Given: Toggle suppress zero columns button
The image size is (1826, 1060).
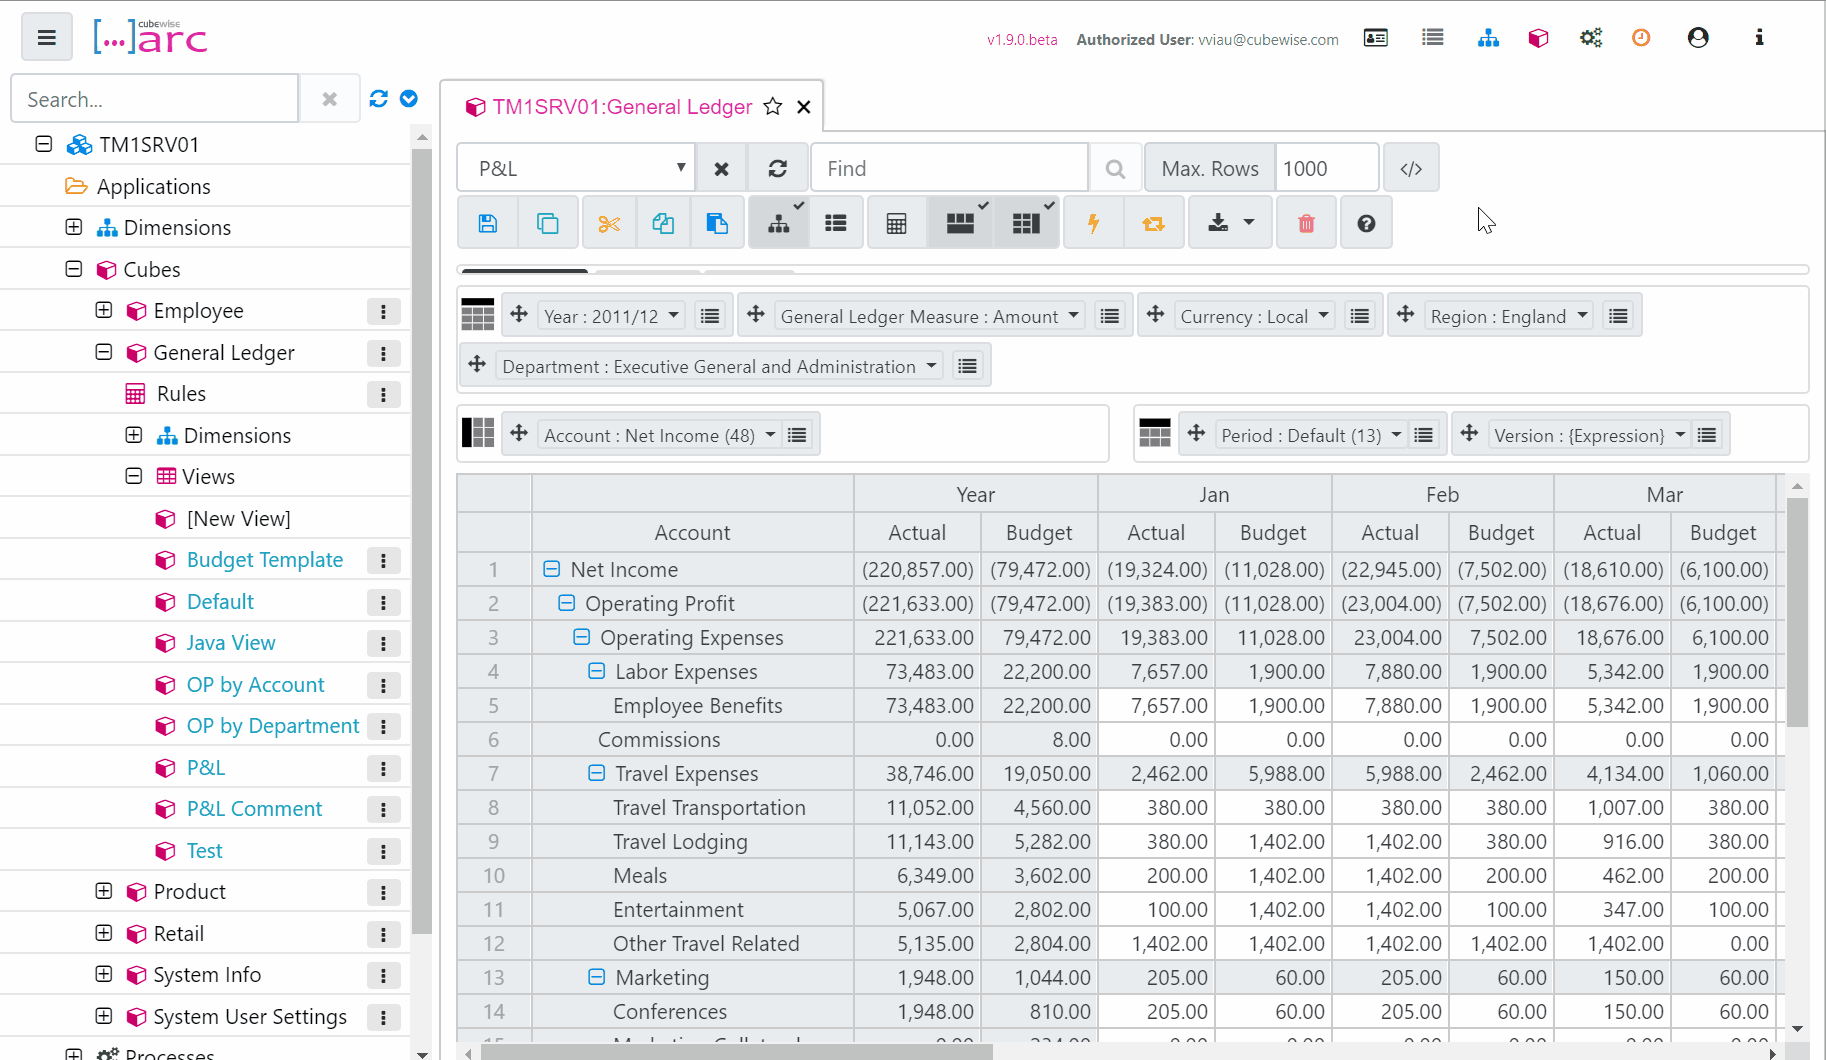Looking at the screenshot, I should [1026, 224].
